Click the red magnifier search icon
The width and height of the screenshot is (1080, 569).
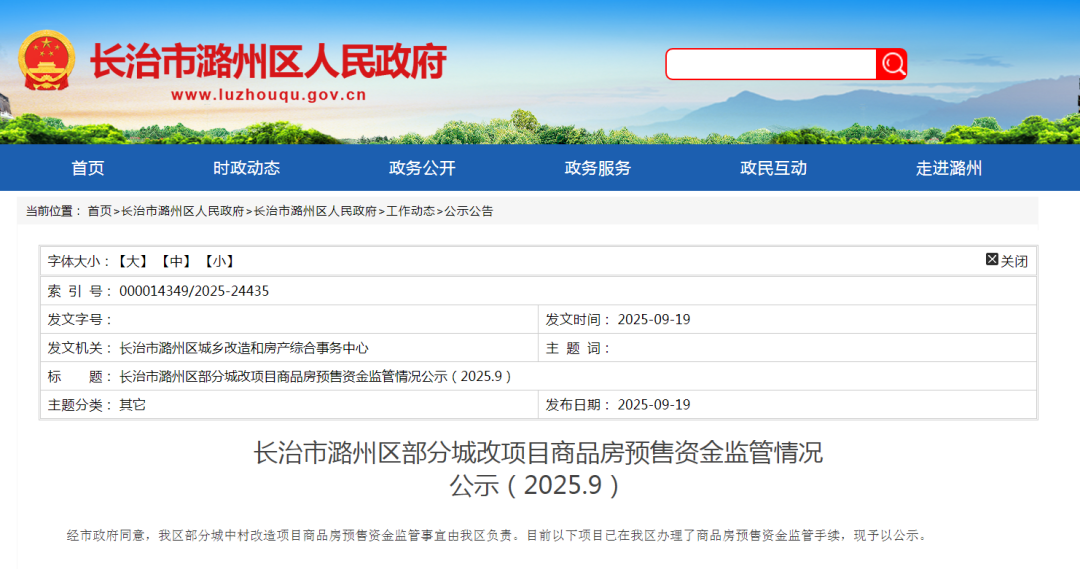click(892, 64)
